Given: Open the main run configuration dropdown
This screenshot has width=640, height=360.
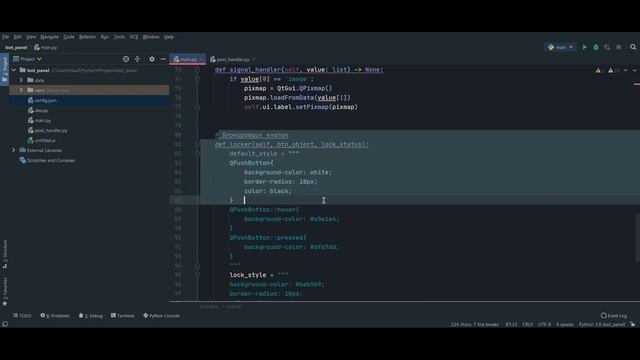Looking at the screenshot, I should click(560, 47).
